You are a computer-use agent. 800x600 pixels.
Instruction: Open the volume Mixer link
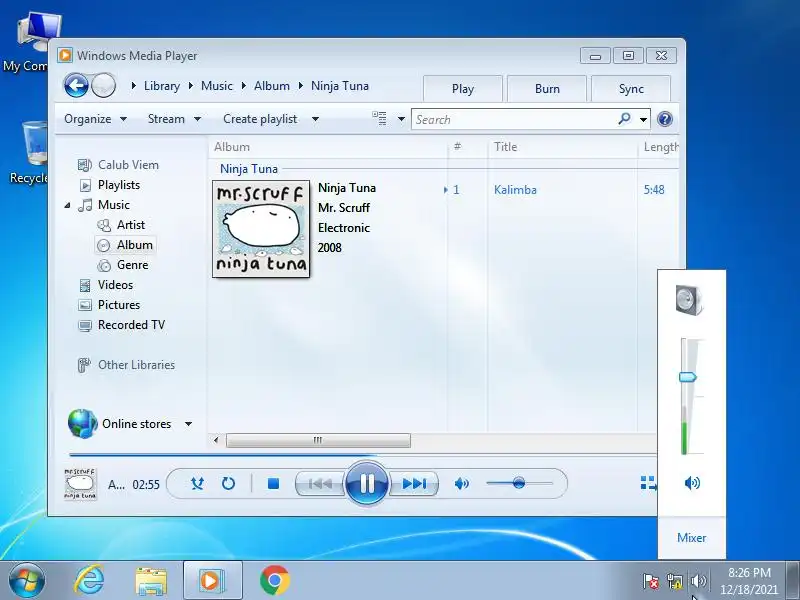(x=691, y=537)
